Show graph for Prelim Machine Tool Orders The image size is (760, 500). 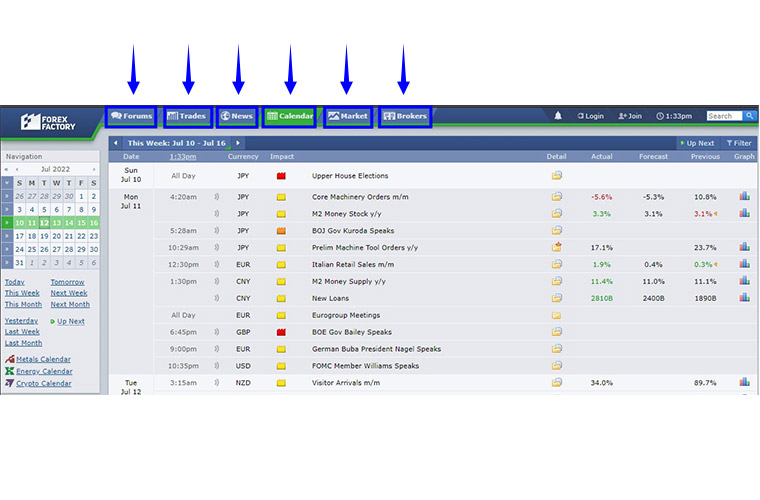coord(744,247)
